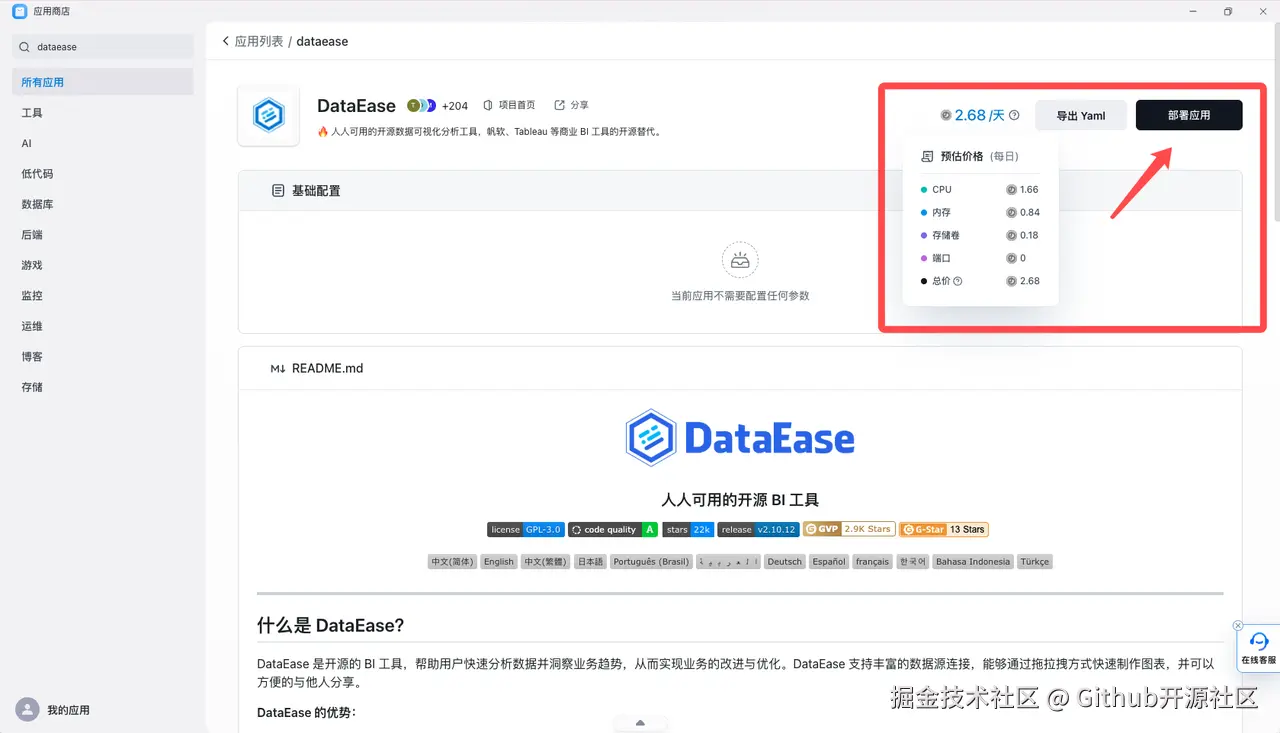Screen dimensions: 1280x733
Task: Click the help icon beside 总价
Action: pos(958,281)
